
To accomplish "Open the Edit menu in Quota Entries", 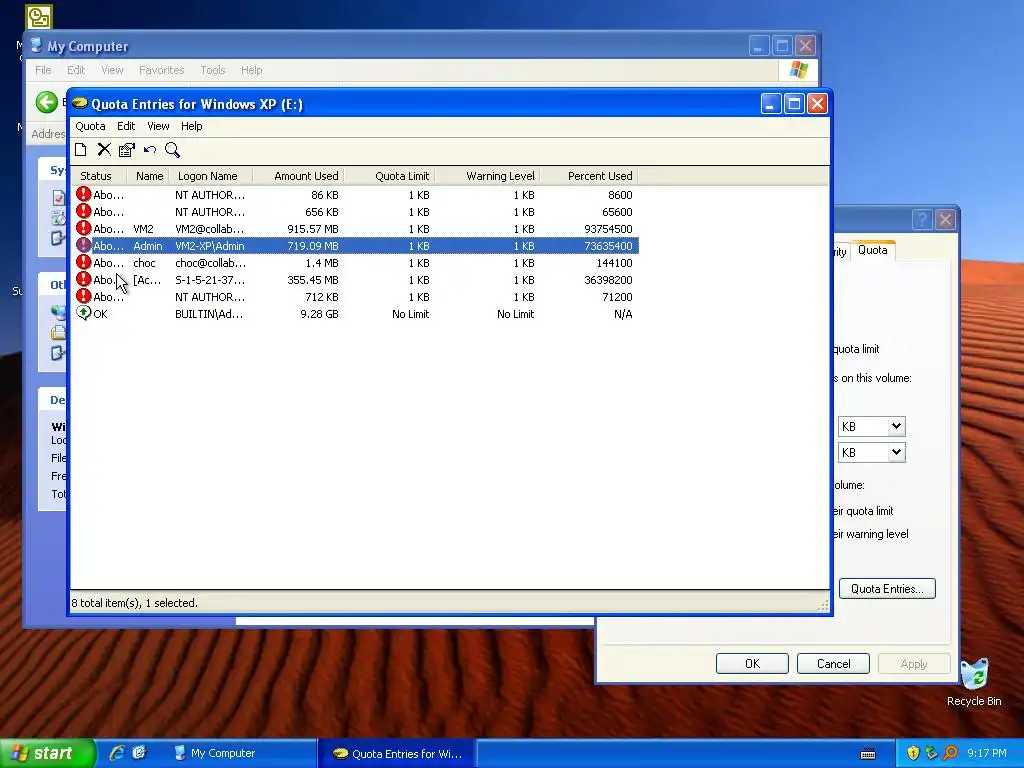I will click(x=126, y=126).
